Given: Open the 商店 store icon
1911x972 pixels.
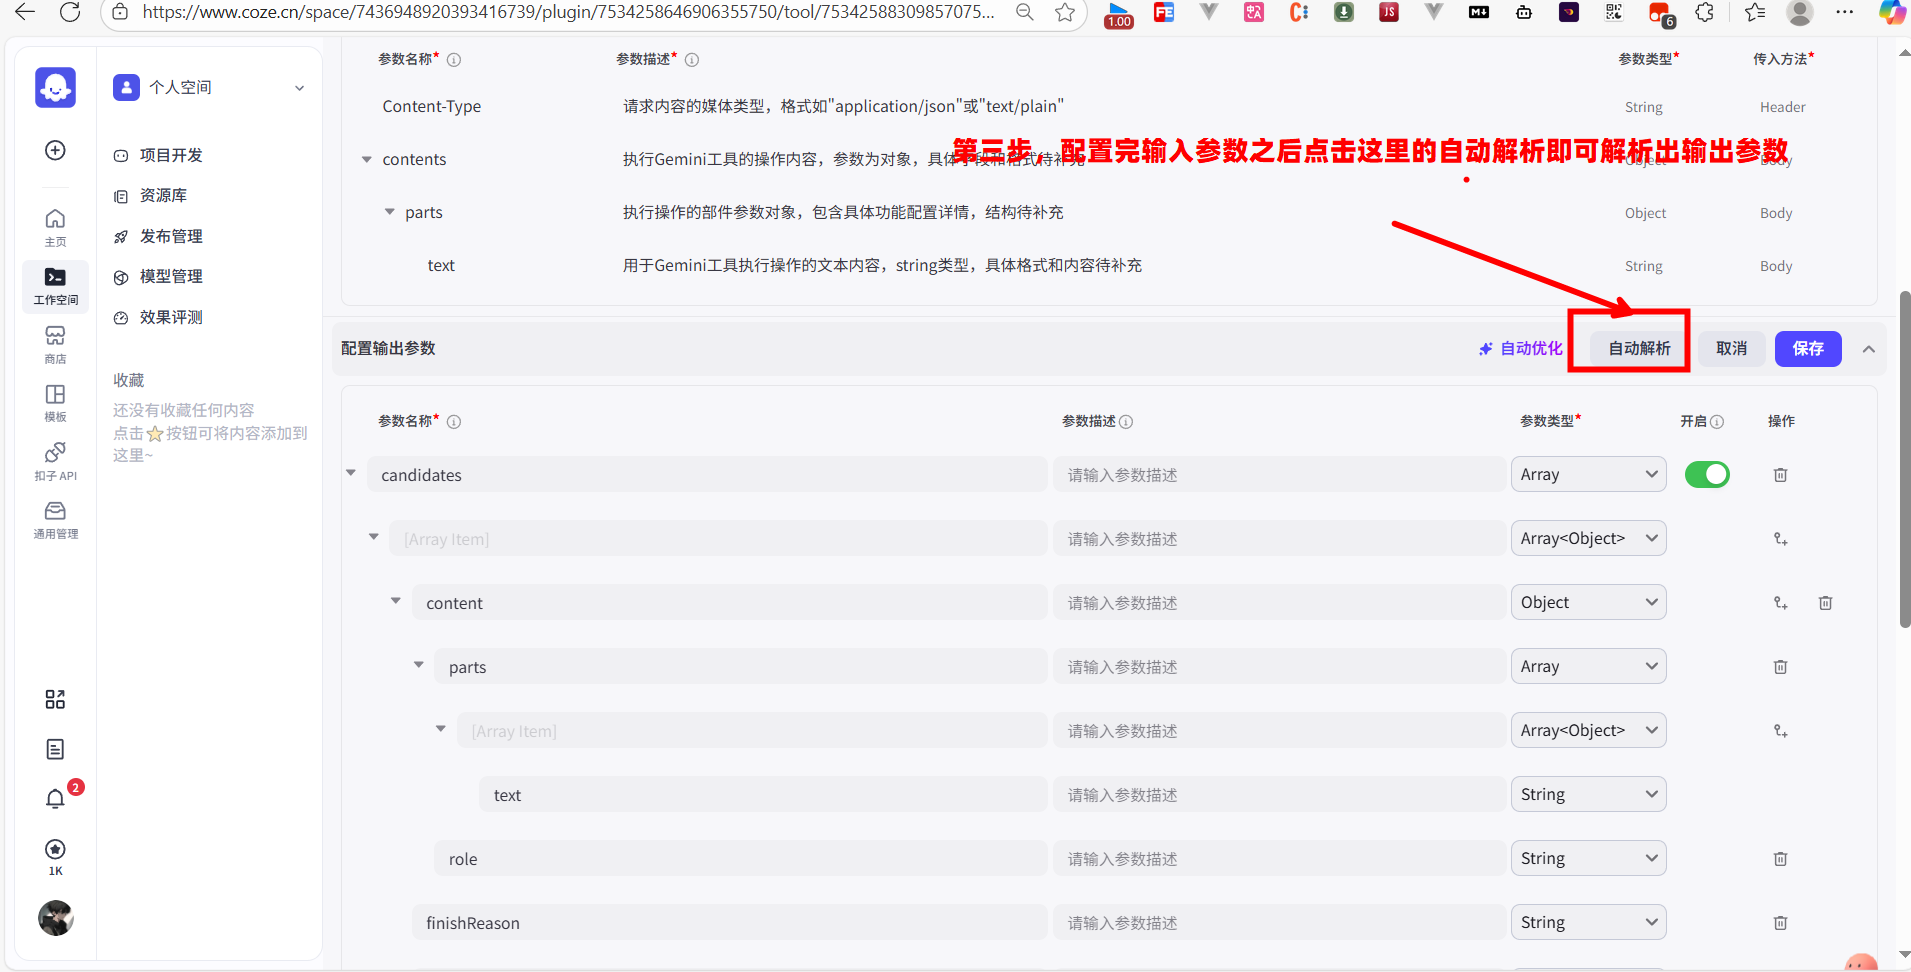Looking at the screenshot, I should click(55, 343).
